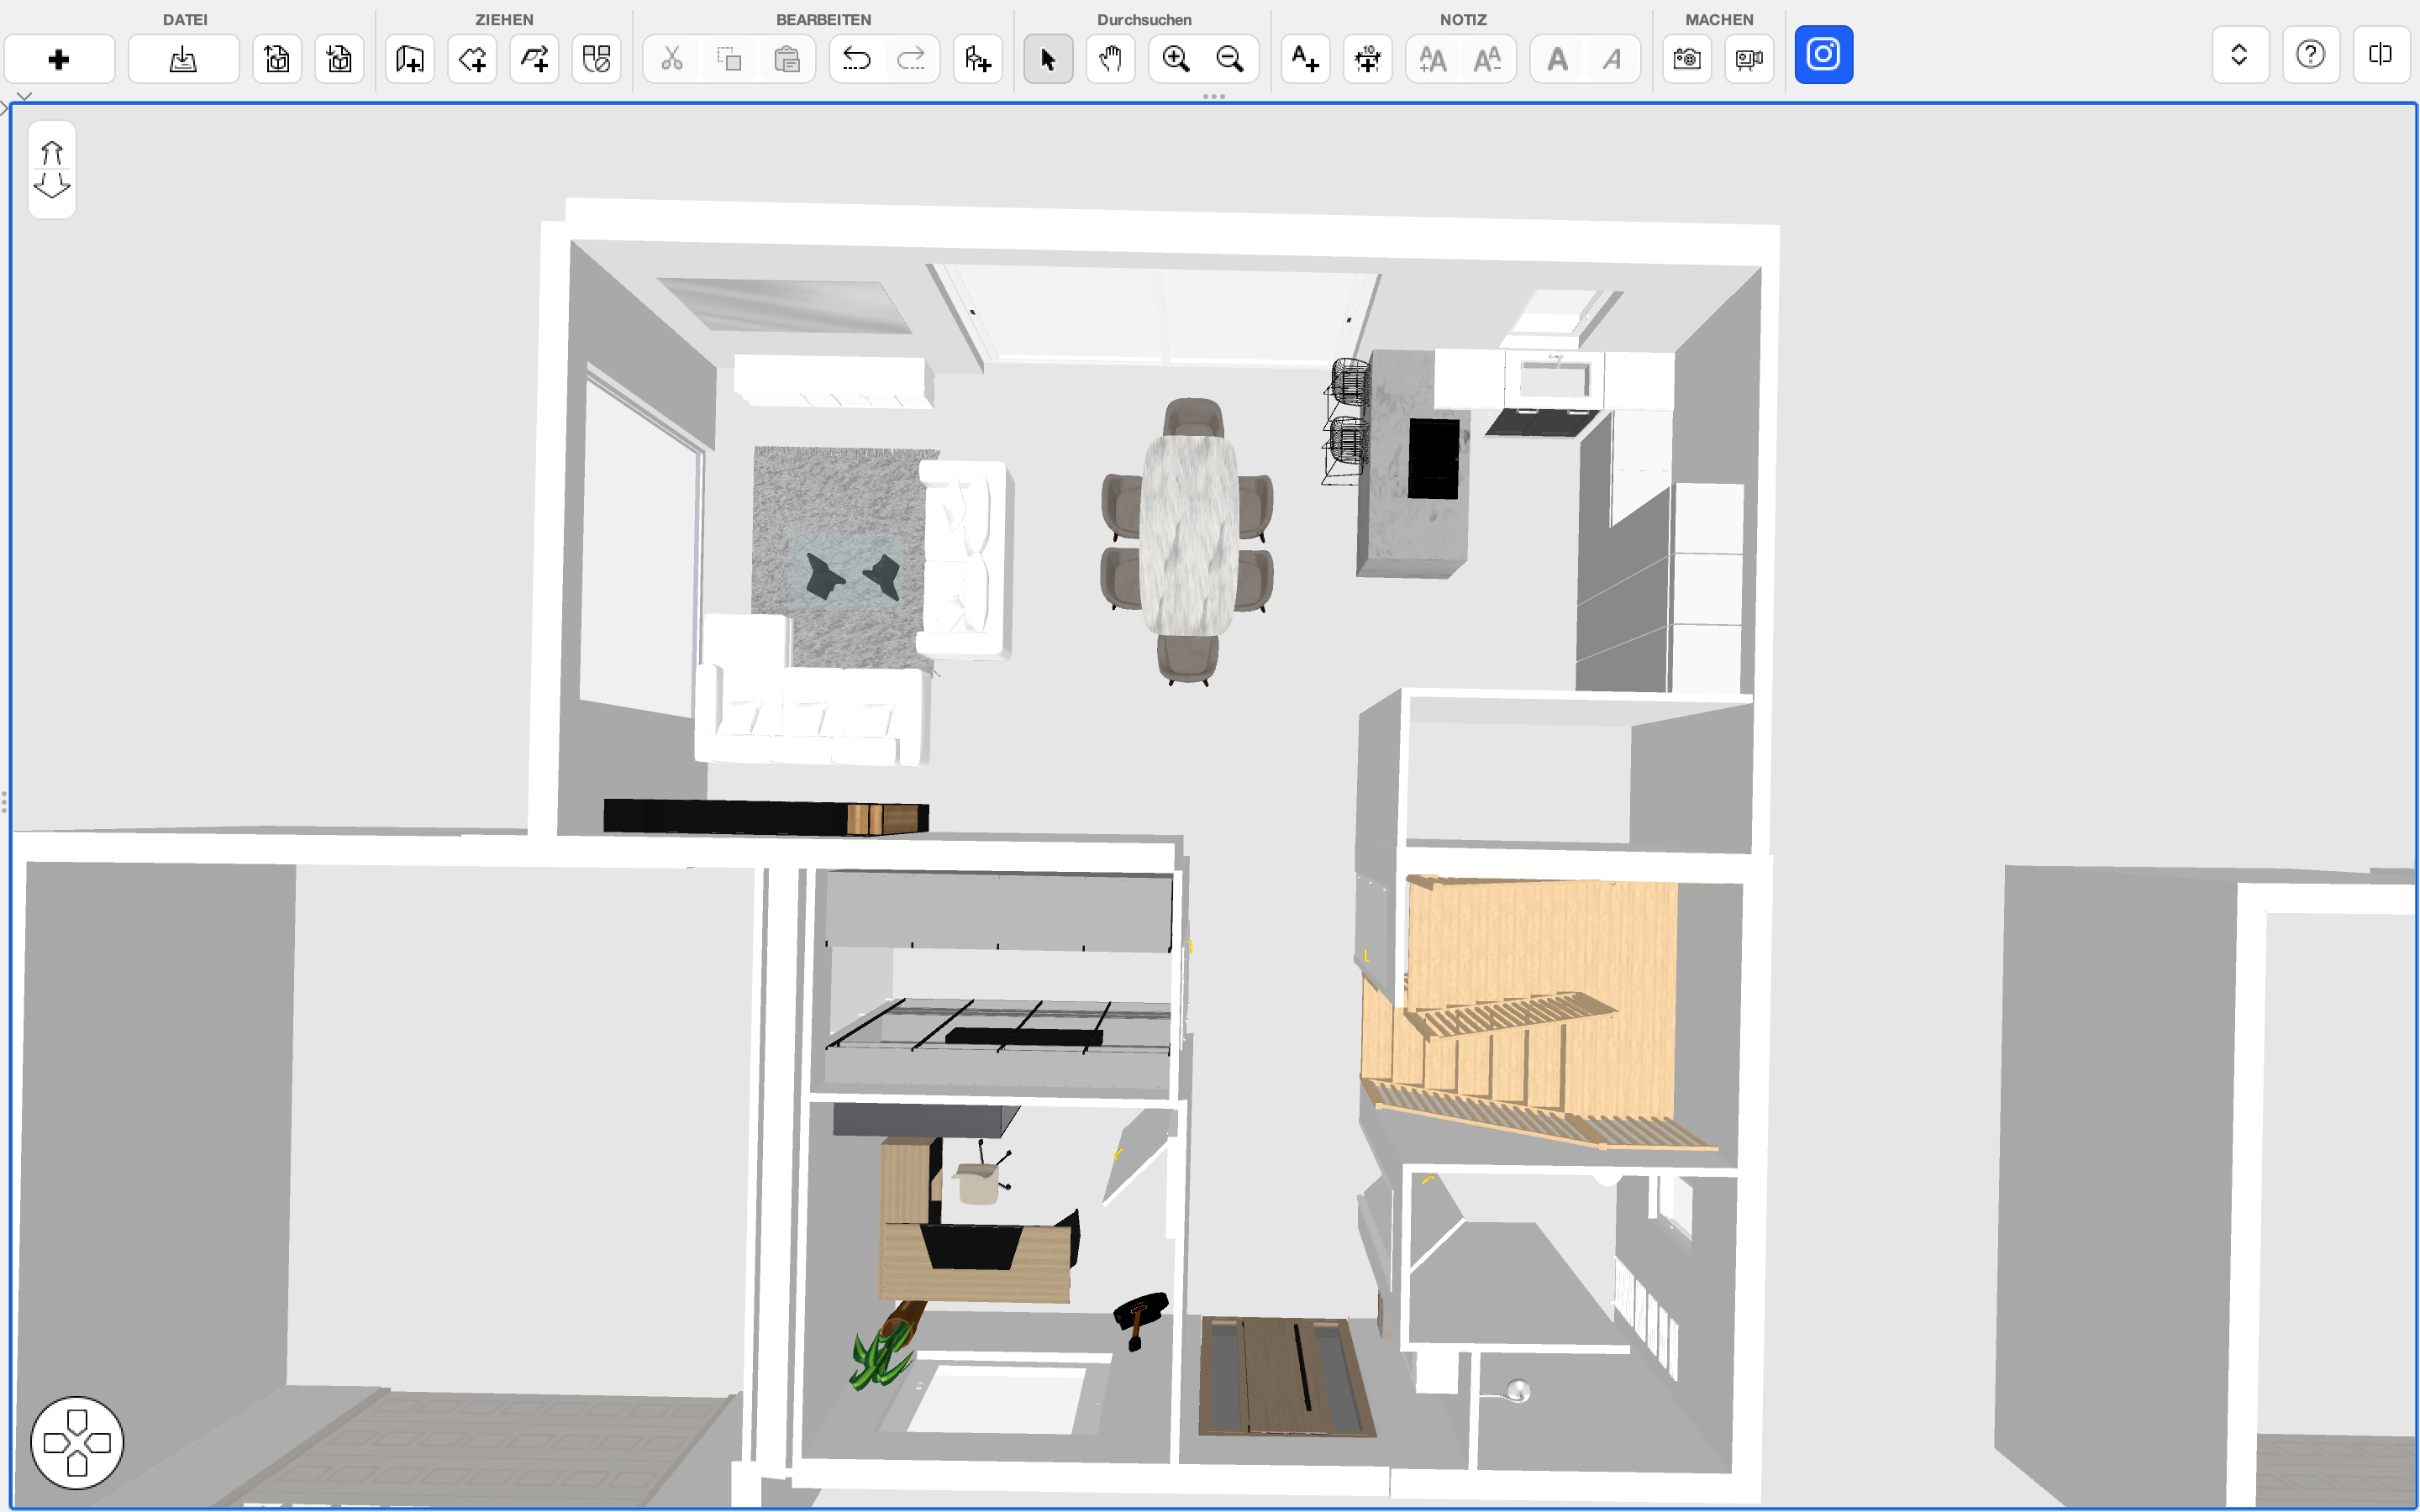The height and width of the screenshot is (1512, 2420).
Task: Toggle the split side panel button
Action: coord(2380,55)
